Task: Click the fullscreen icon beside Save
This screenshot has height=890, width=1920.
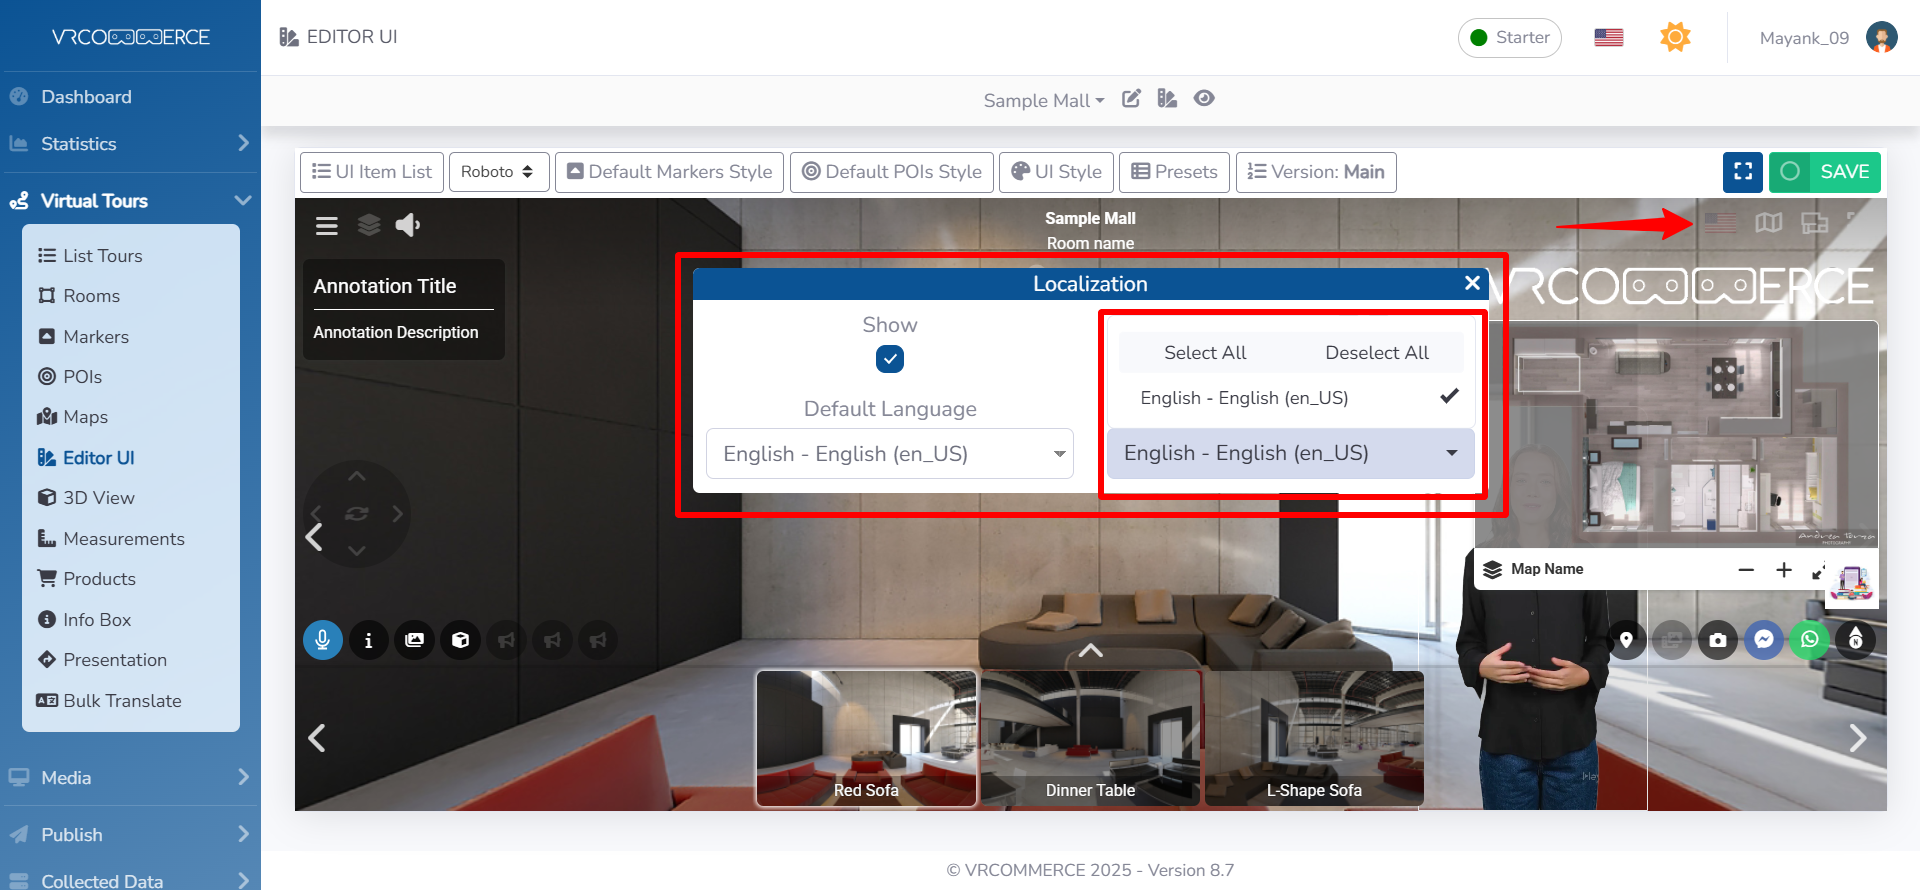Action: tap(1742, 172)
